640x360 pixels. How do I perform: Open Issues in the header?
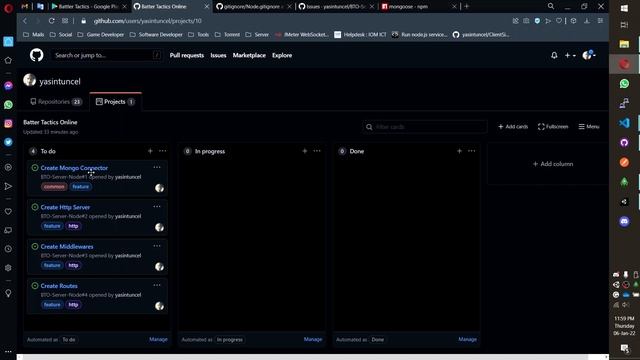[x=218, y=55]
